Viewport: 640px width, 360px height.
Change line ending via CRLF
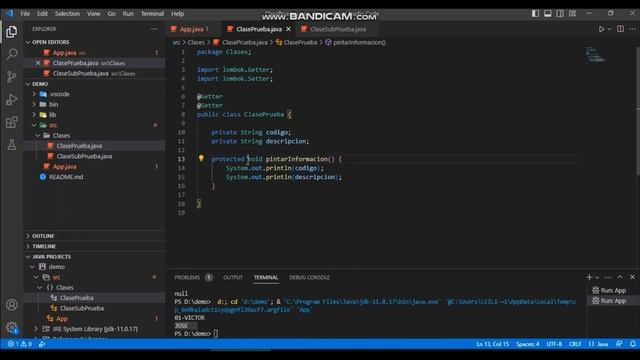tap(575, 344)
